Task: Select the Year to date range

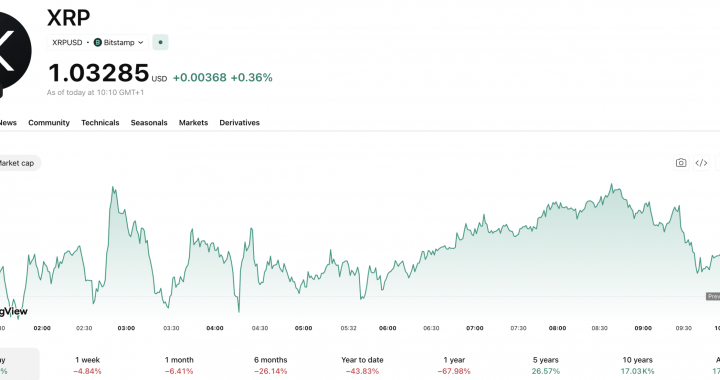Action: click(362, 365)
